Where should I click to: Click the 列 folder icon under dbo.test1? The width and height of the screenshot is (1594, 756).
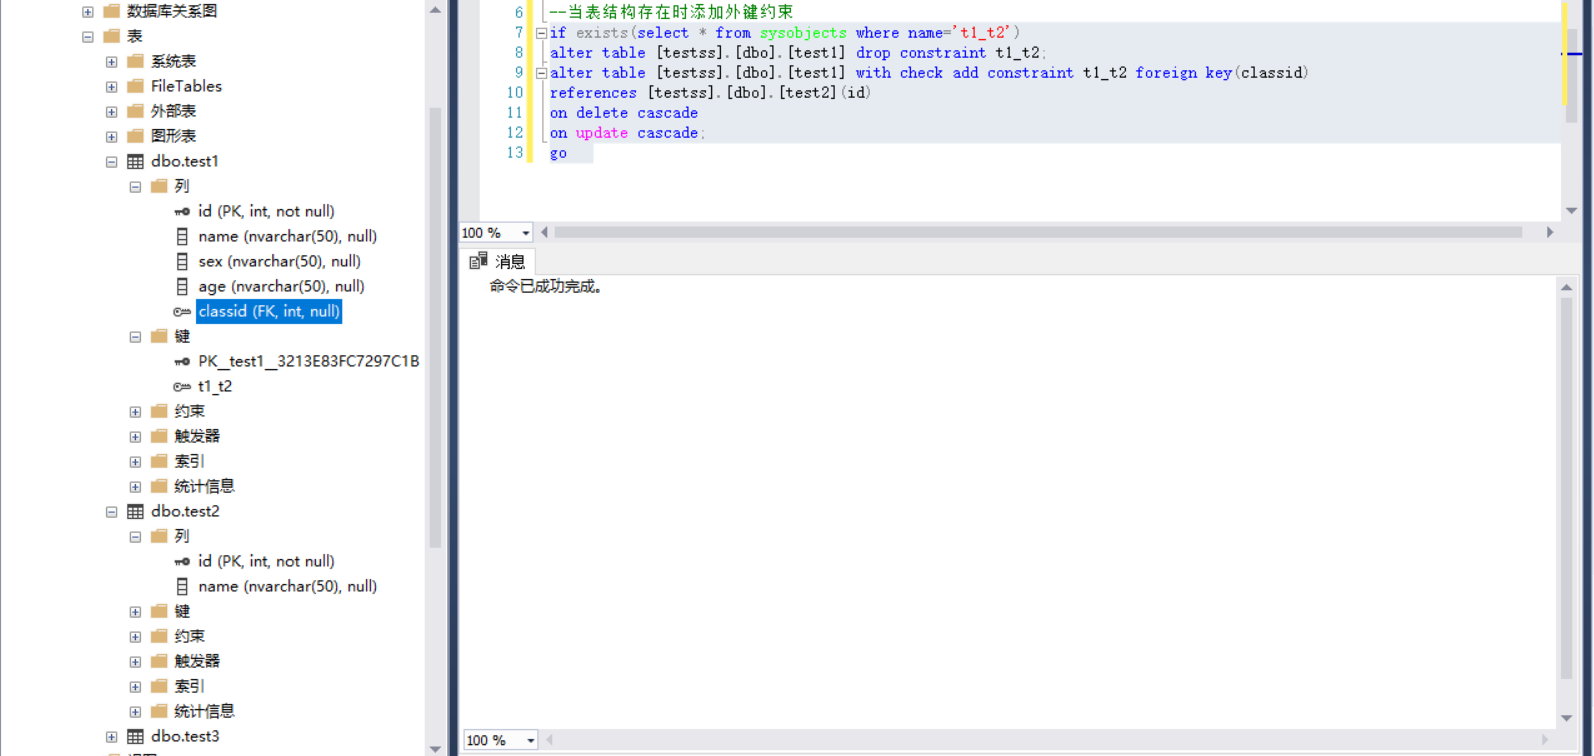[x=159, y=186]
